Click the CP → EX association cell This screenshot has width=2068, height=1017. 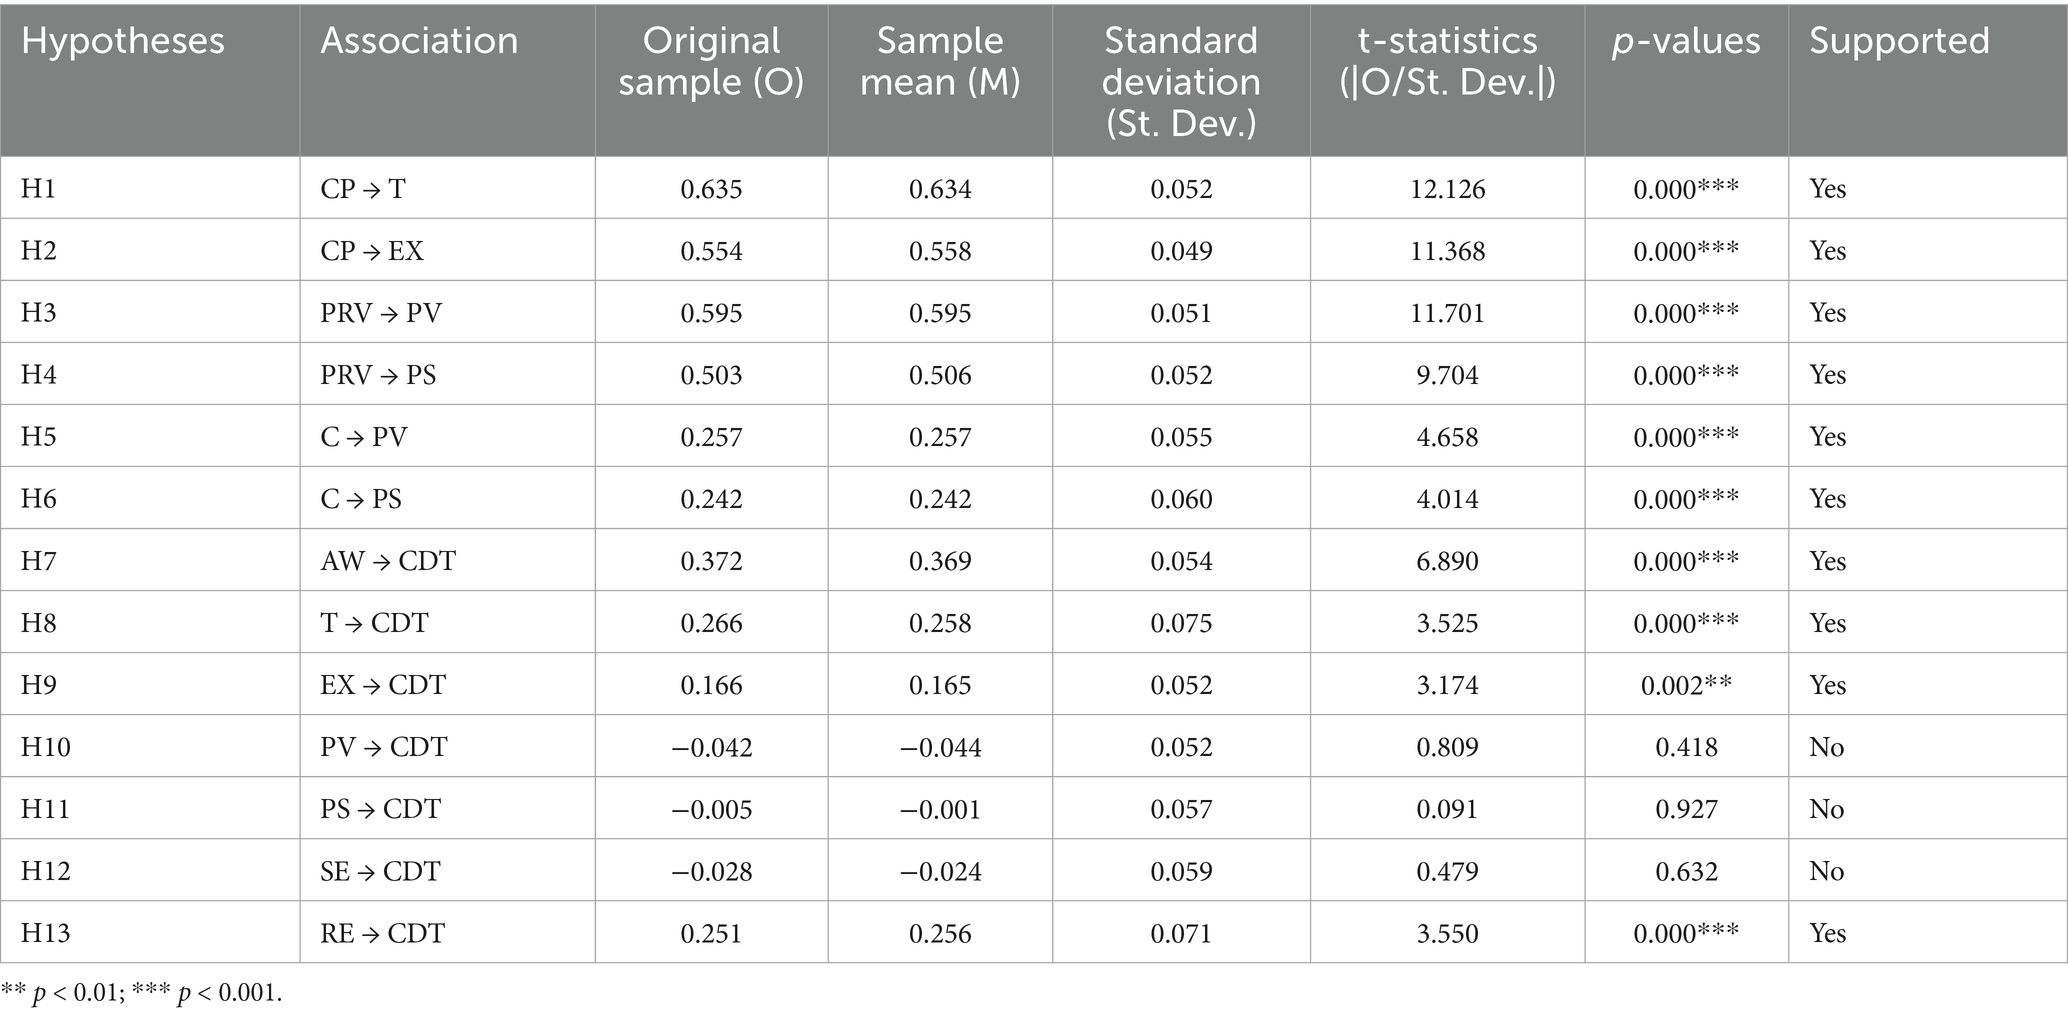point(372,251)
